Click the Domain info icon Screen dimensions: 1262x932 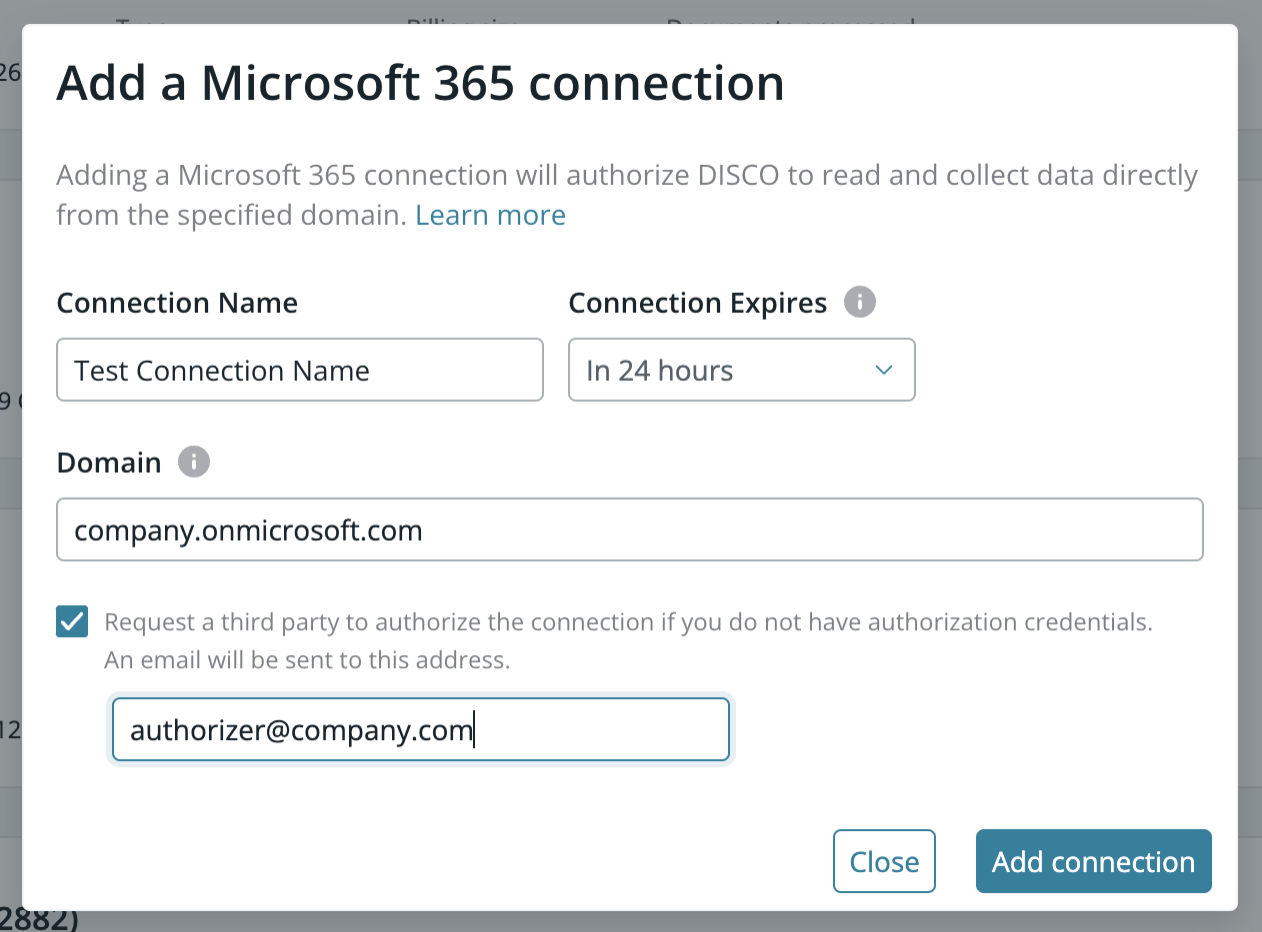click(x=194, y=462)
